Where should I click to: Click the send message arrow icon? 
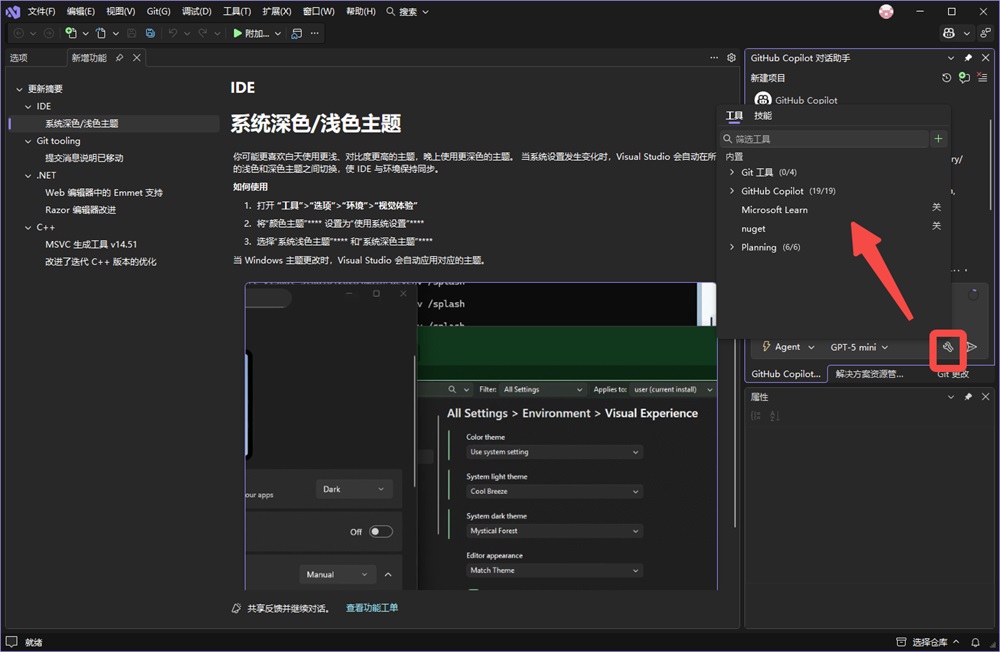972,347
